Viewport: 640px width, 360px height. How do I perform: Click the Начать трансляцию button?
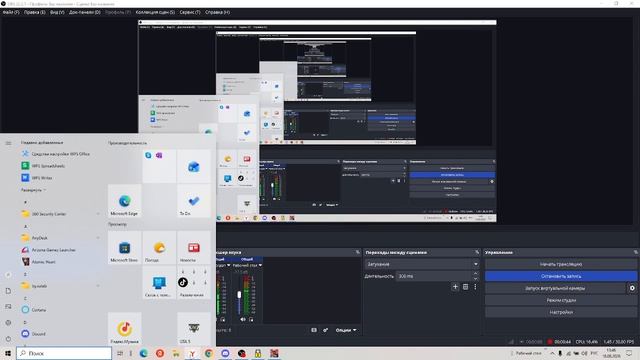click(x=561, y=264)
